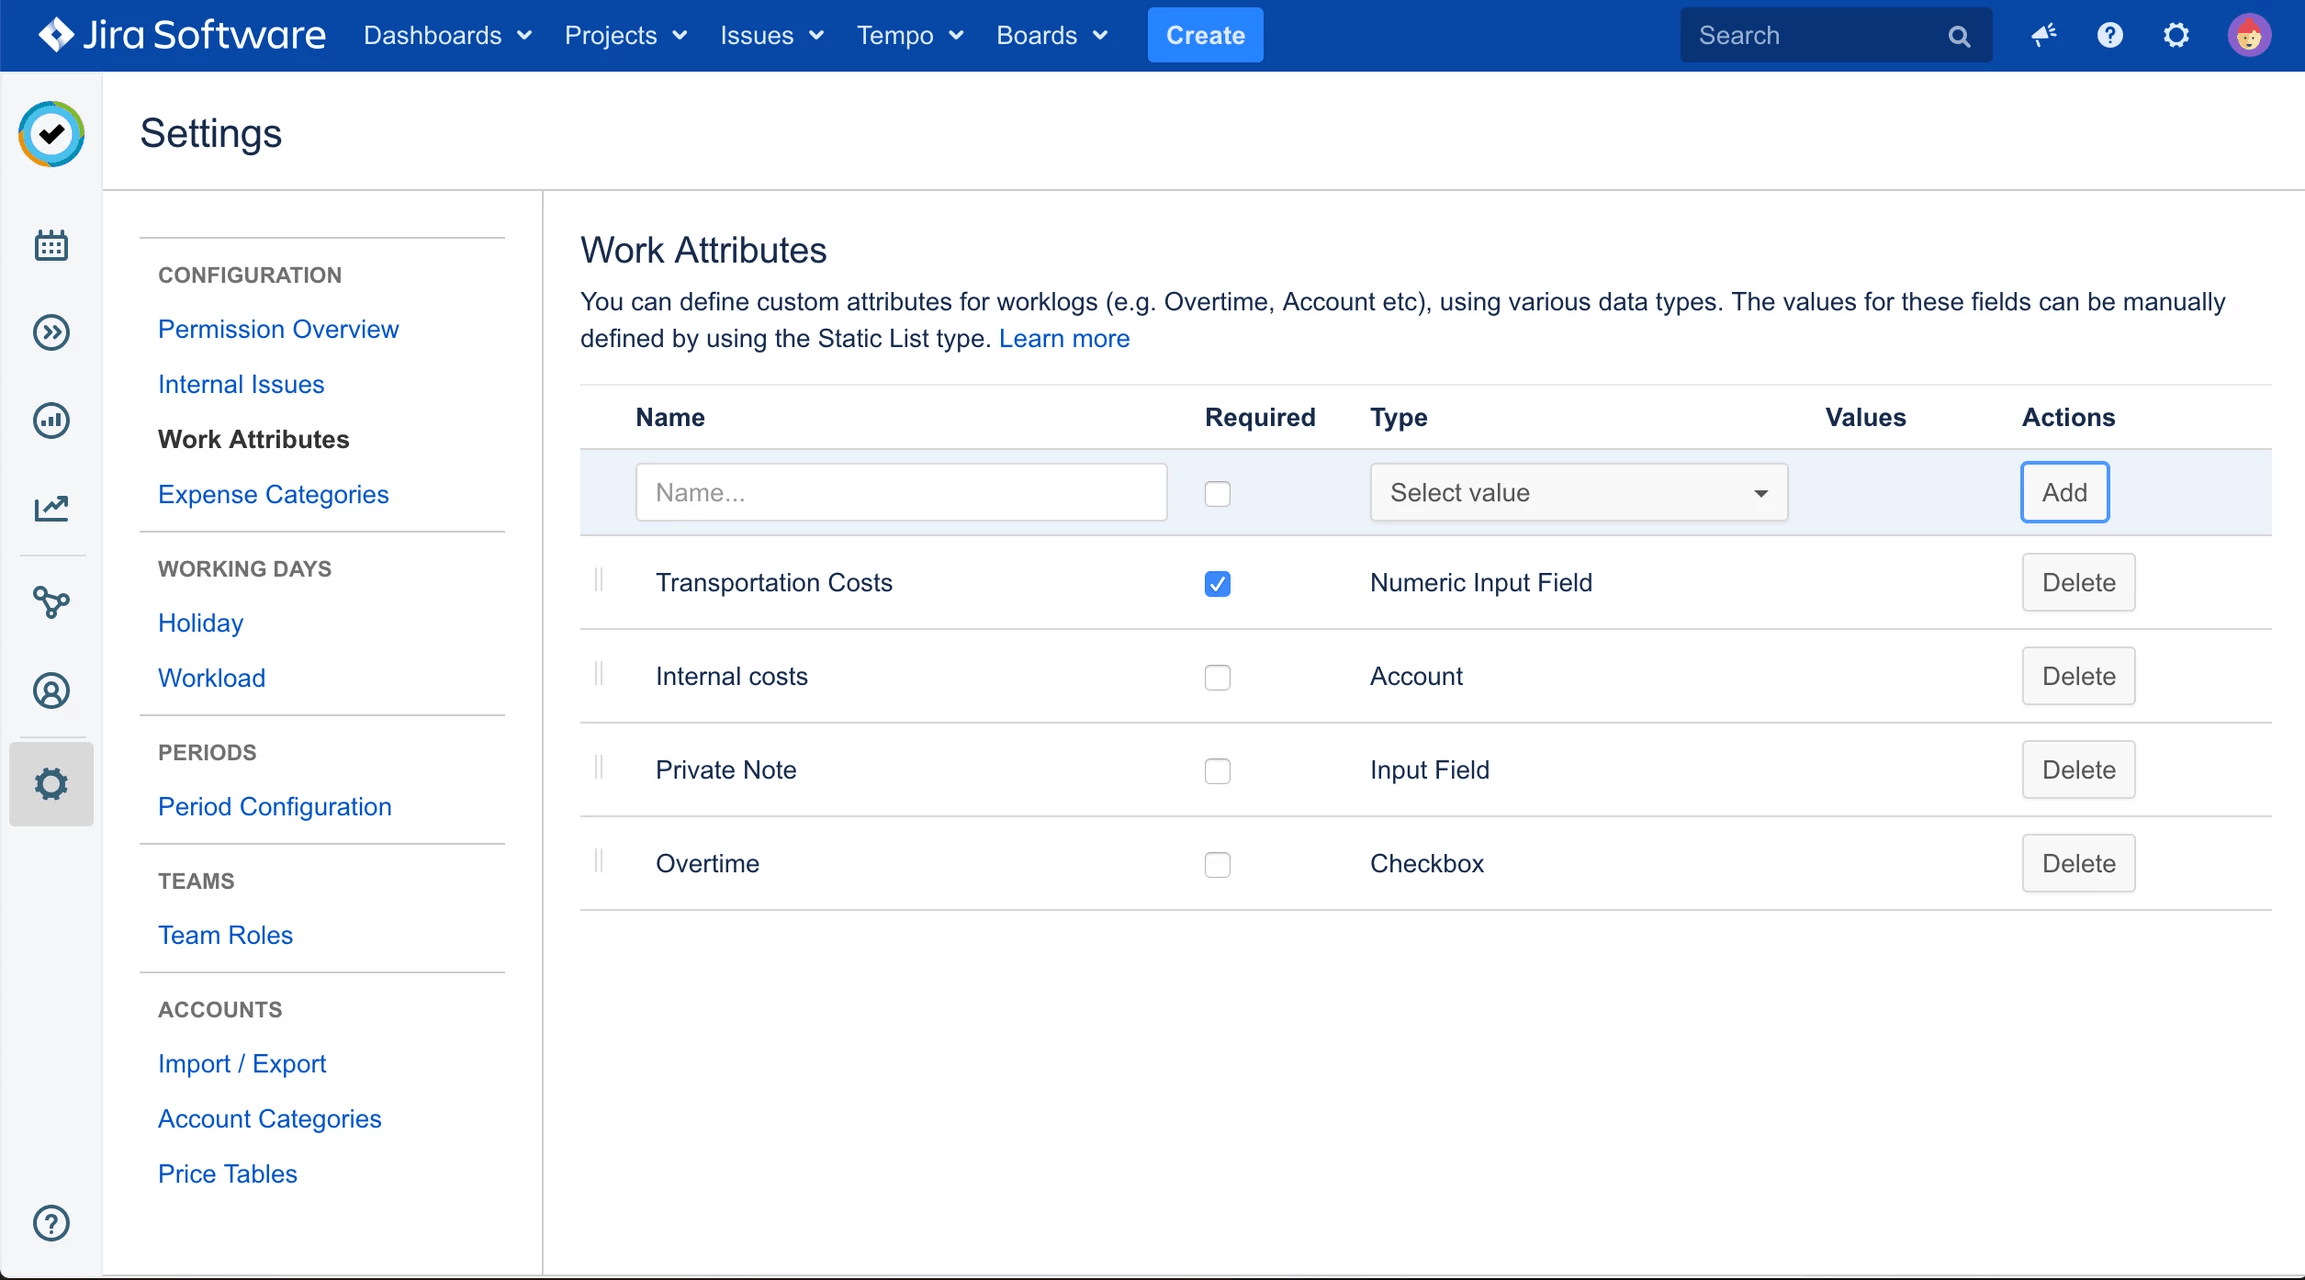
Task: Open the Select value type dropdown
Action: [x=1577, y=492]
